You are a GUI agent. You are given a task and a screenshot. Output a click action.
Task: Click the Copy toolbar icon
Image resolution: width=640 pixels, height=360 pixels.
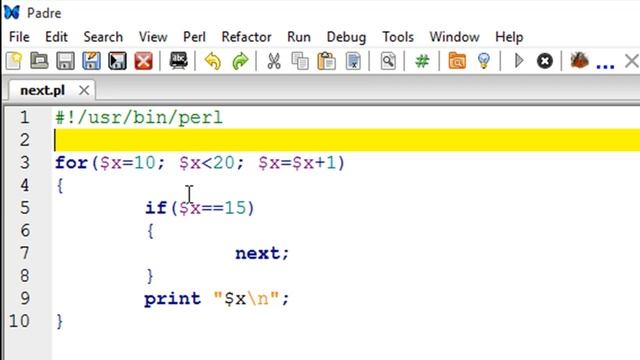click(300, 61)
